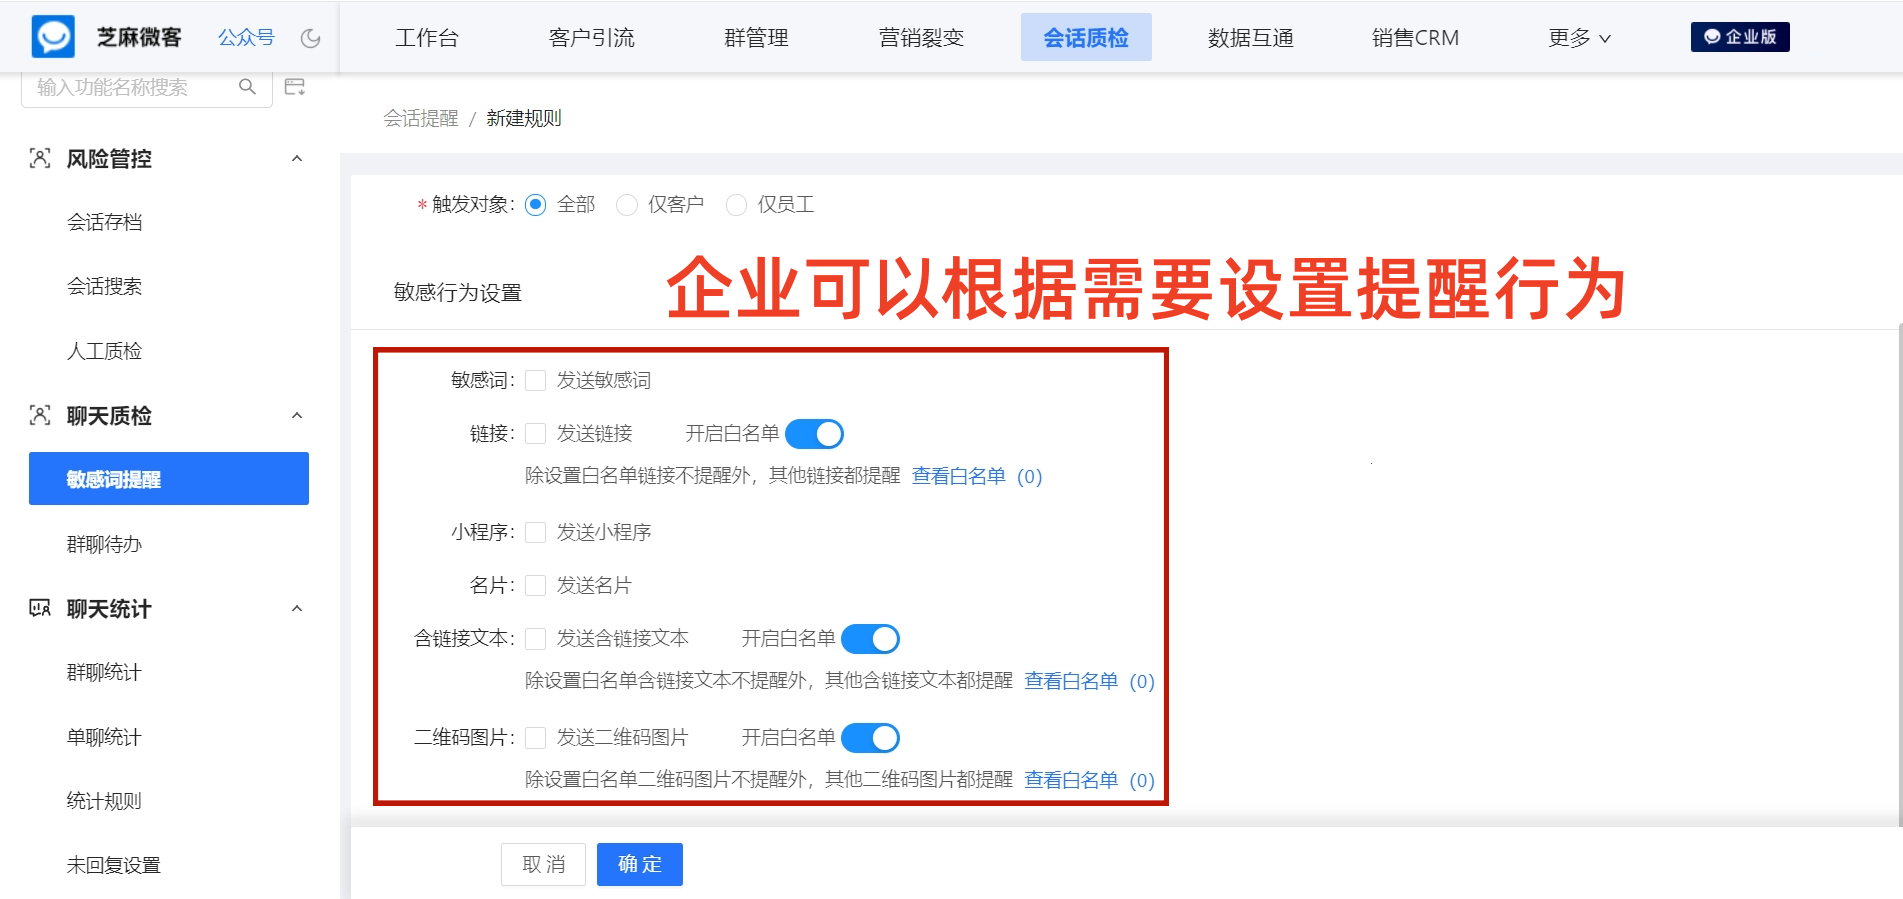Check the 发送链接 checkbox
Viewport: 1903px width, 899px height.
tap(536, 433)
